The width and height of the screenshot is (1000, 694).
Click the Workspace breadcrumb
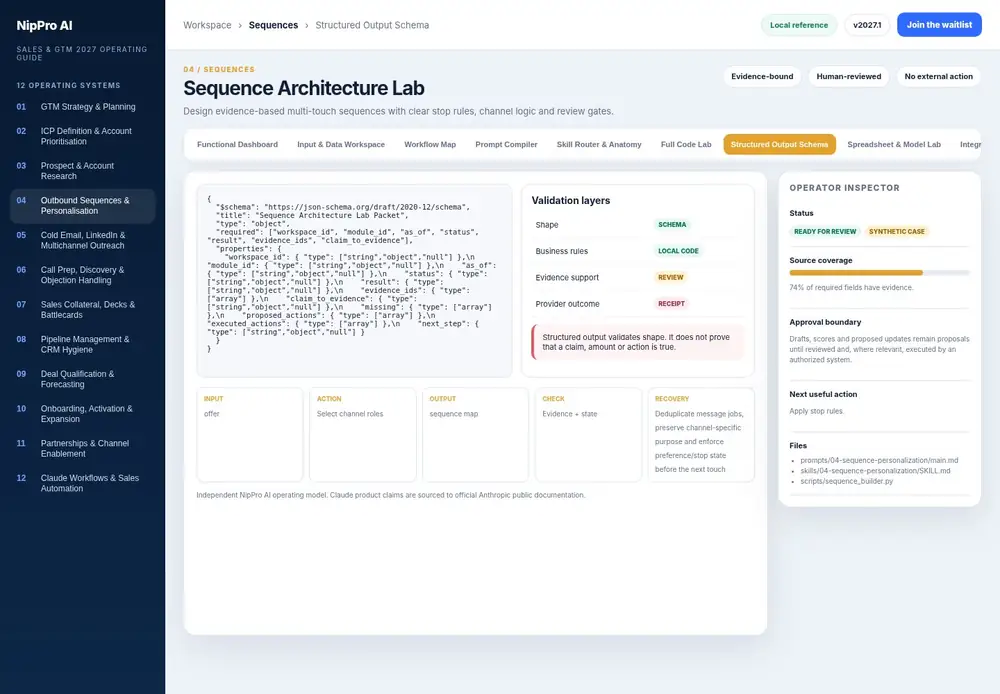click(x=207, y=25)
